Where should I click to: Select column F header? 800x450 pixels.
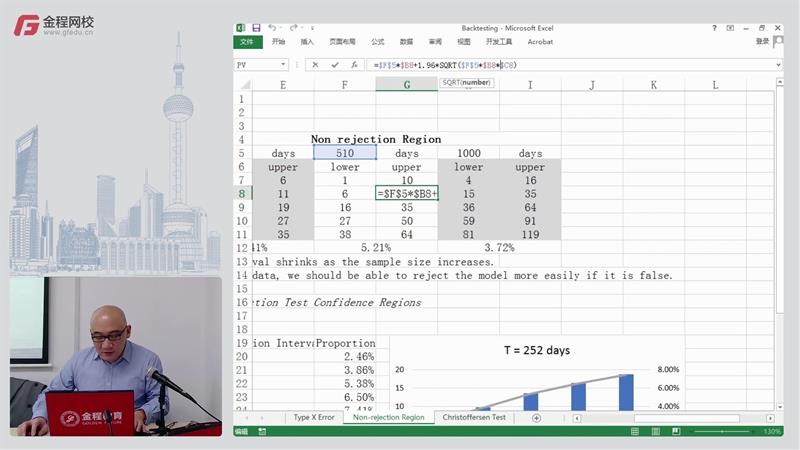[x=345, y=85]
